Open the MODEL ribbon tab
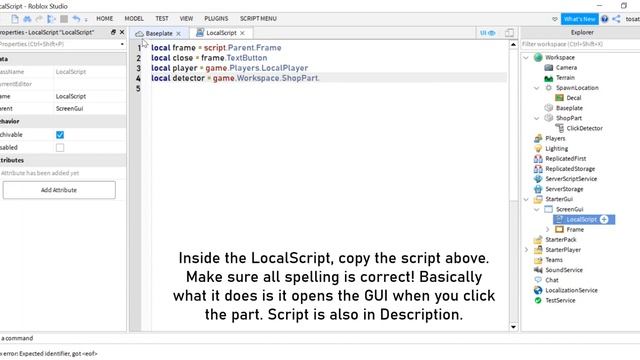Viewport: 640px width, 360px height. point(134,18)
